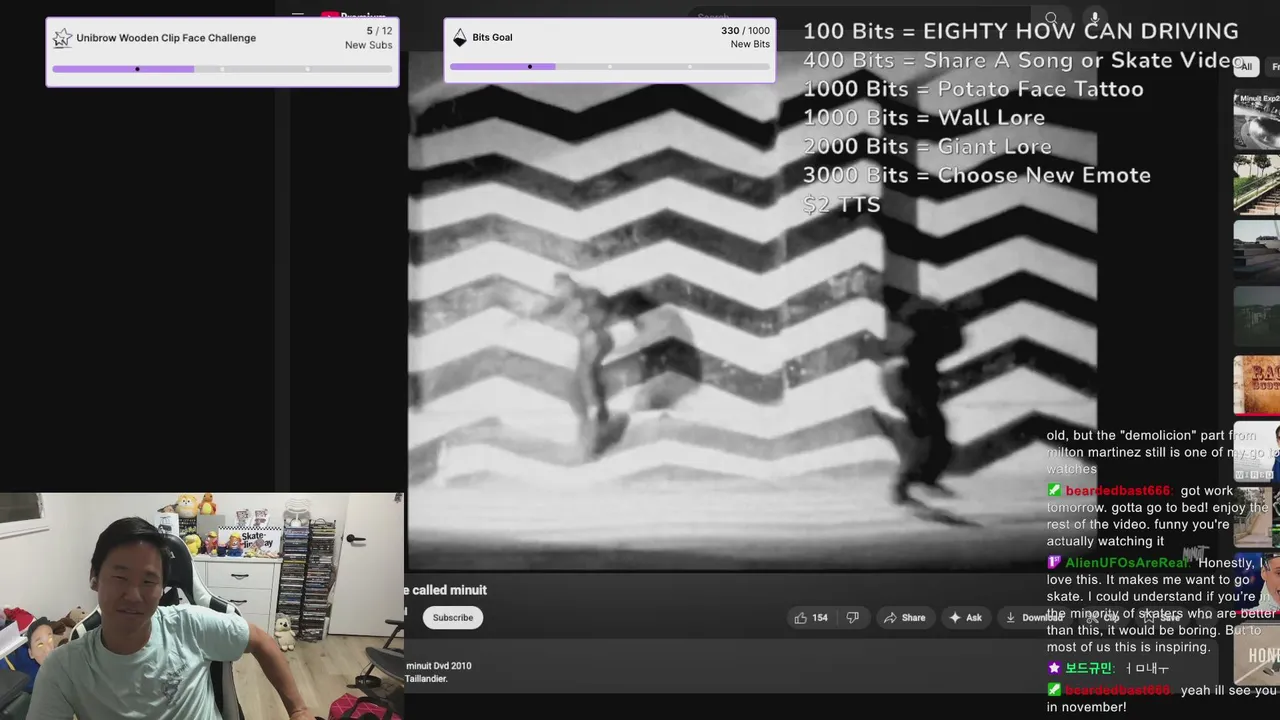1280x720 pixels.
Task: Click the AlienUFOsAreReal username in chat
Action: pyautogui.click(x=1127, y=563)
